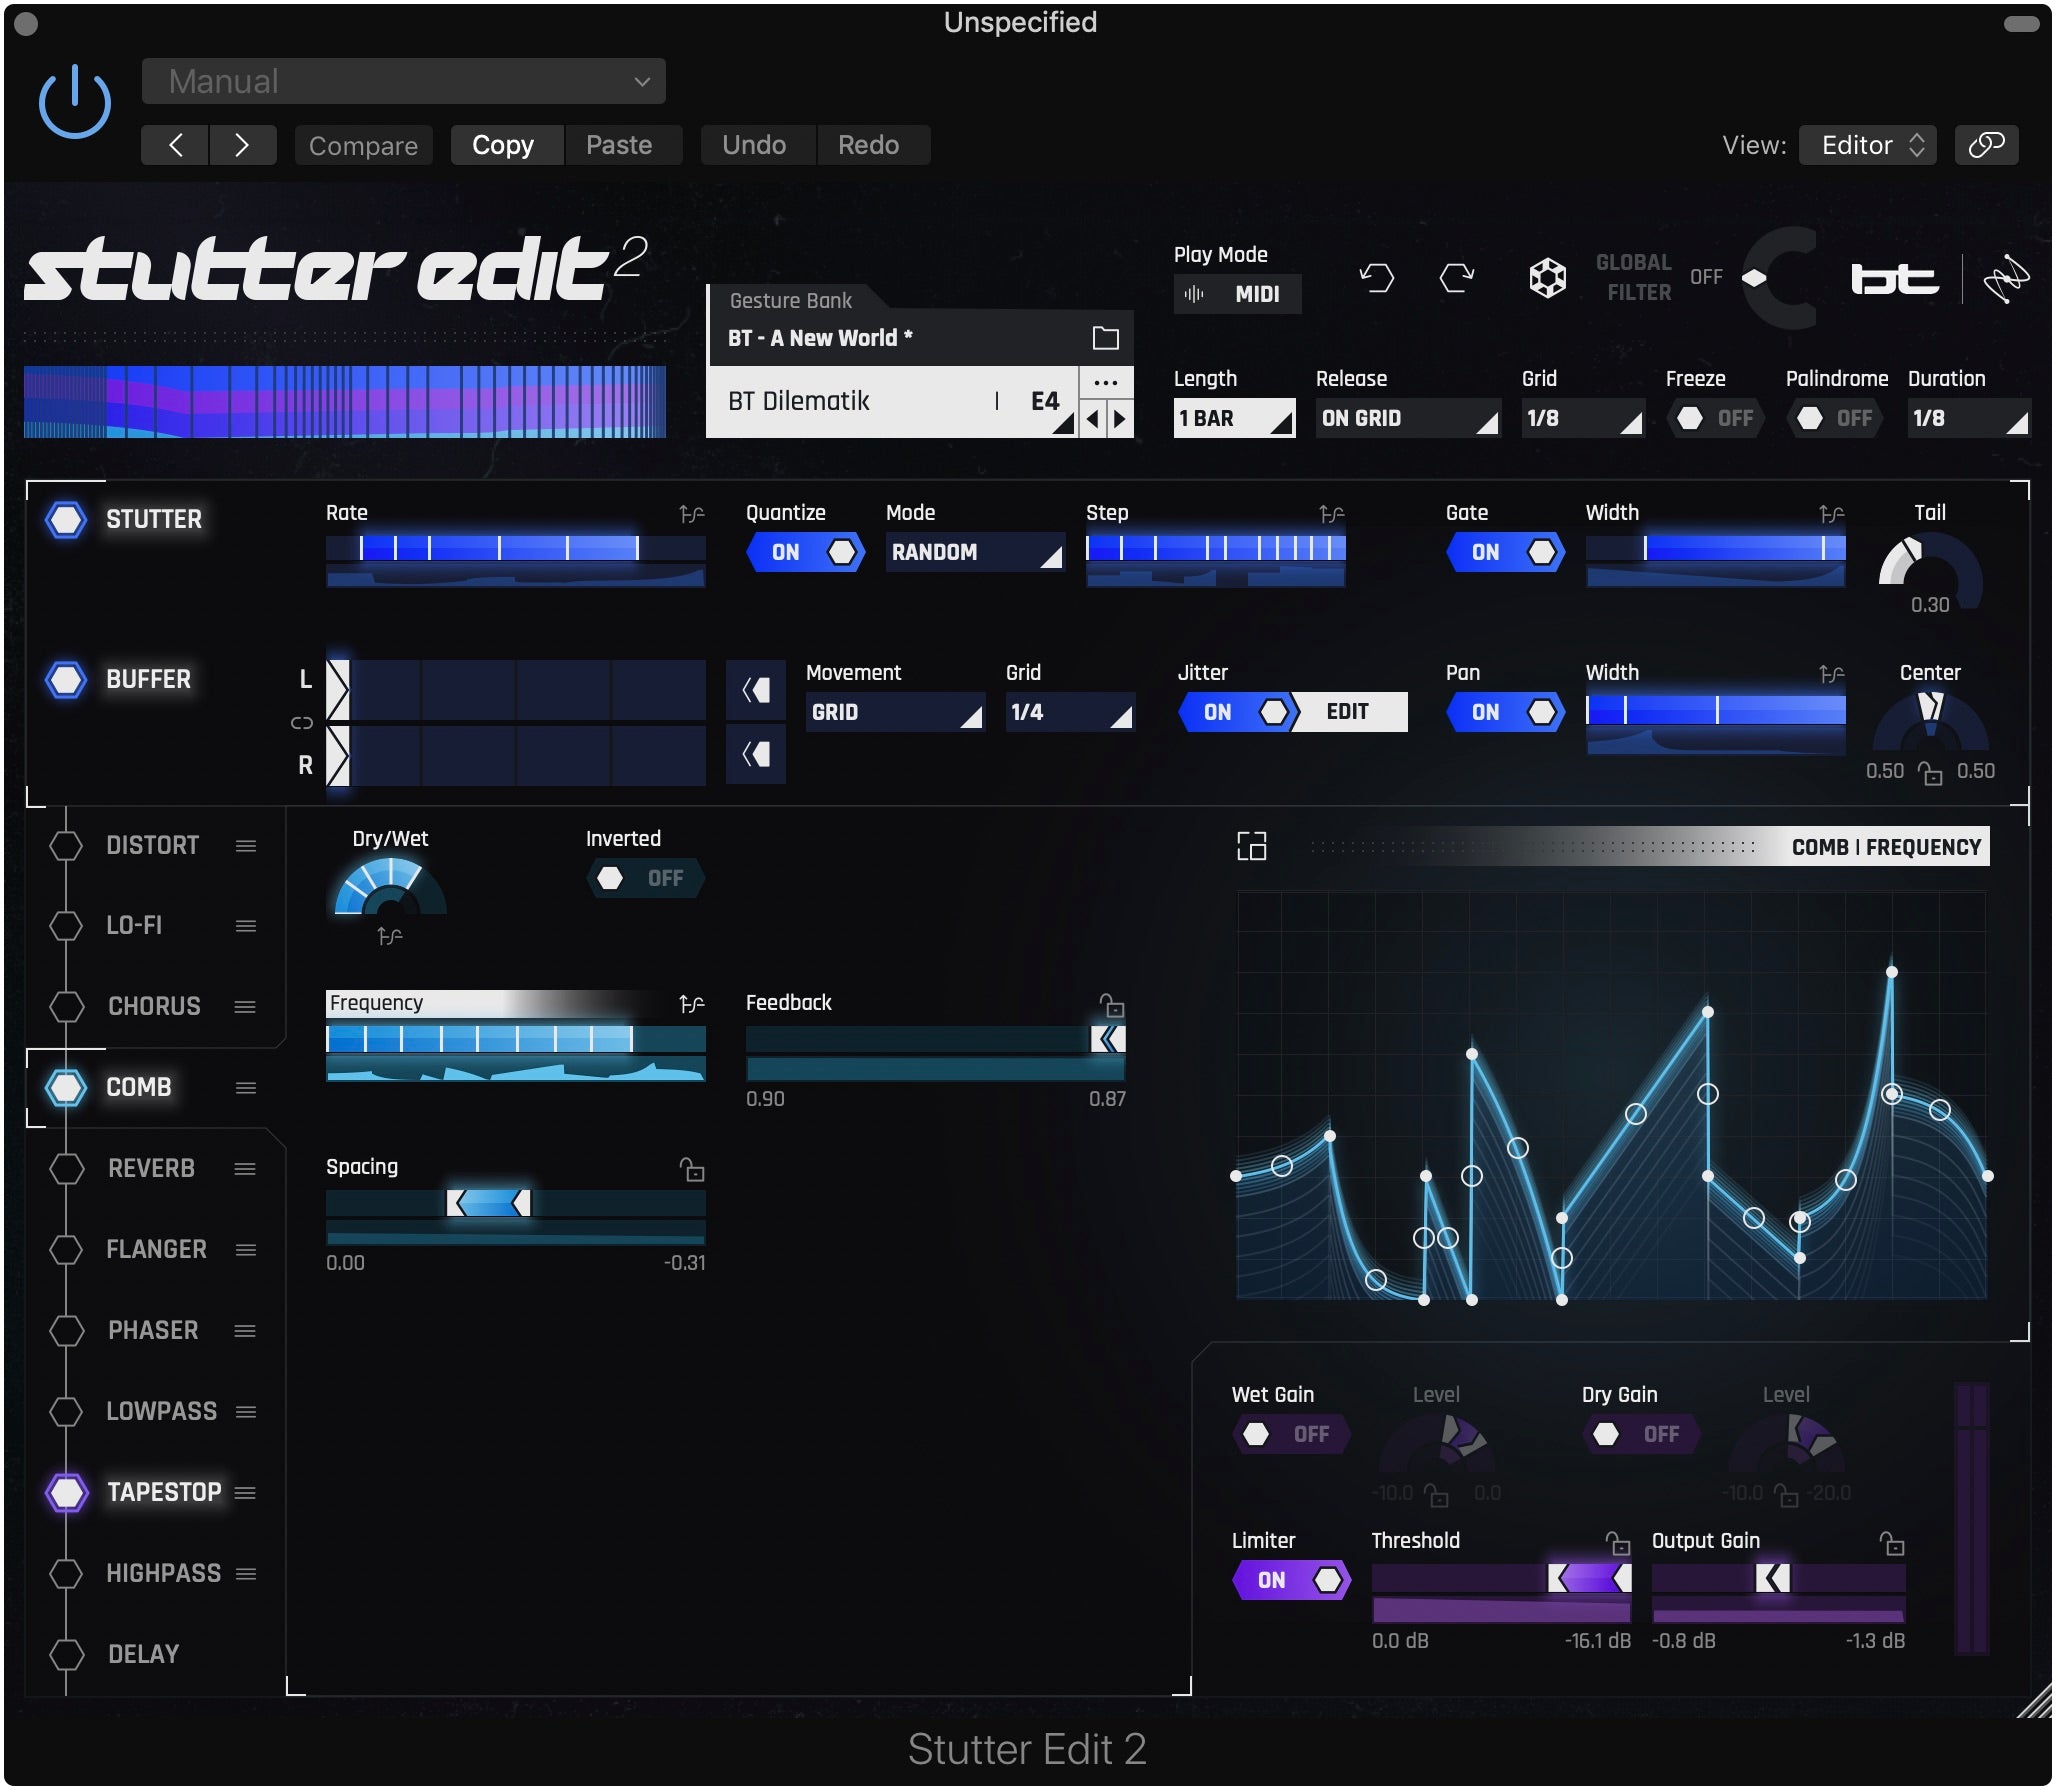Change the Length from 1 BAR

click(1234, 418)
